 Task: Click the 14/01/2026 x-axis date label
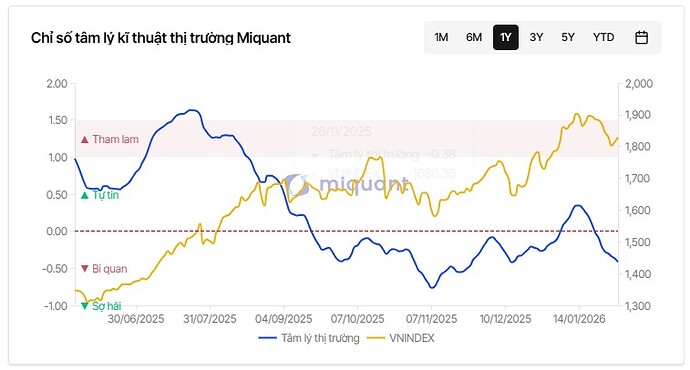pyautogui.click(x=579, y=319)
